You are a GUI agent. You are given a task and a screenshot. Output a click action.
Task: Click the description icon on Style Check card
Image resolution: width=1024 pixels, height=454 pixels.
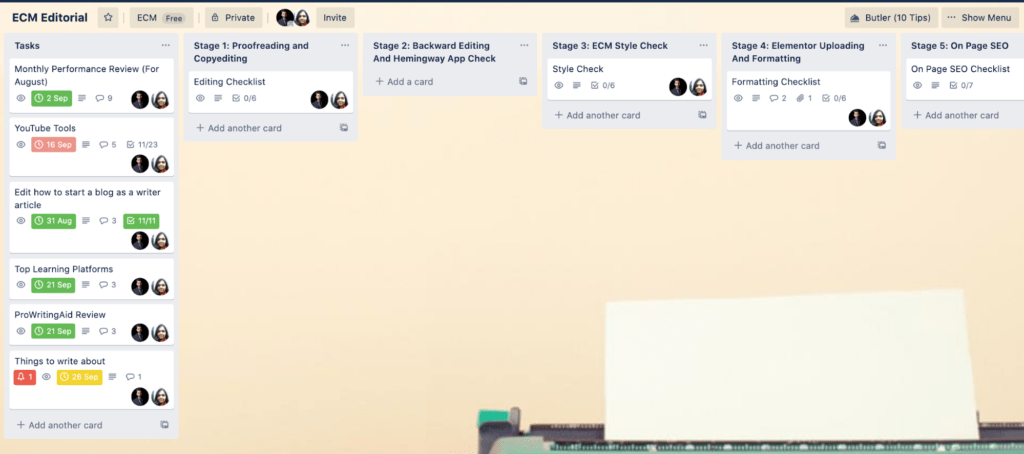(x=576, y=86)
